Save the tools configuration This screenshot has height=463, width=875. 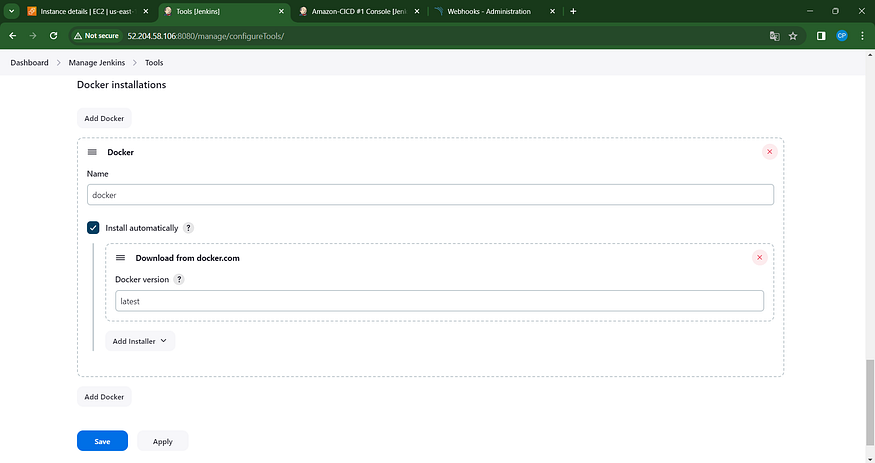point(102,441)
